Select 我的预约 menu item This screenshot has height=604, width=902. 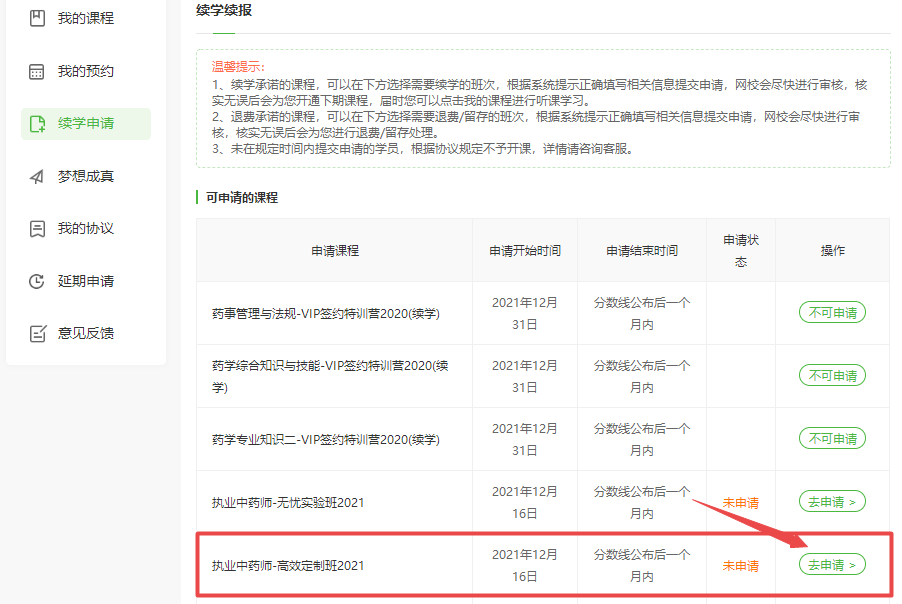[85, 72]
